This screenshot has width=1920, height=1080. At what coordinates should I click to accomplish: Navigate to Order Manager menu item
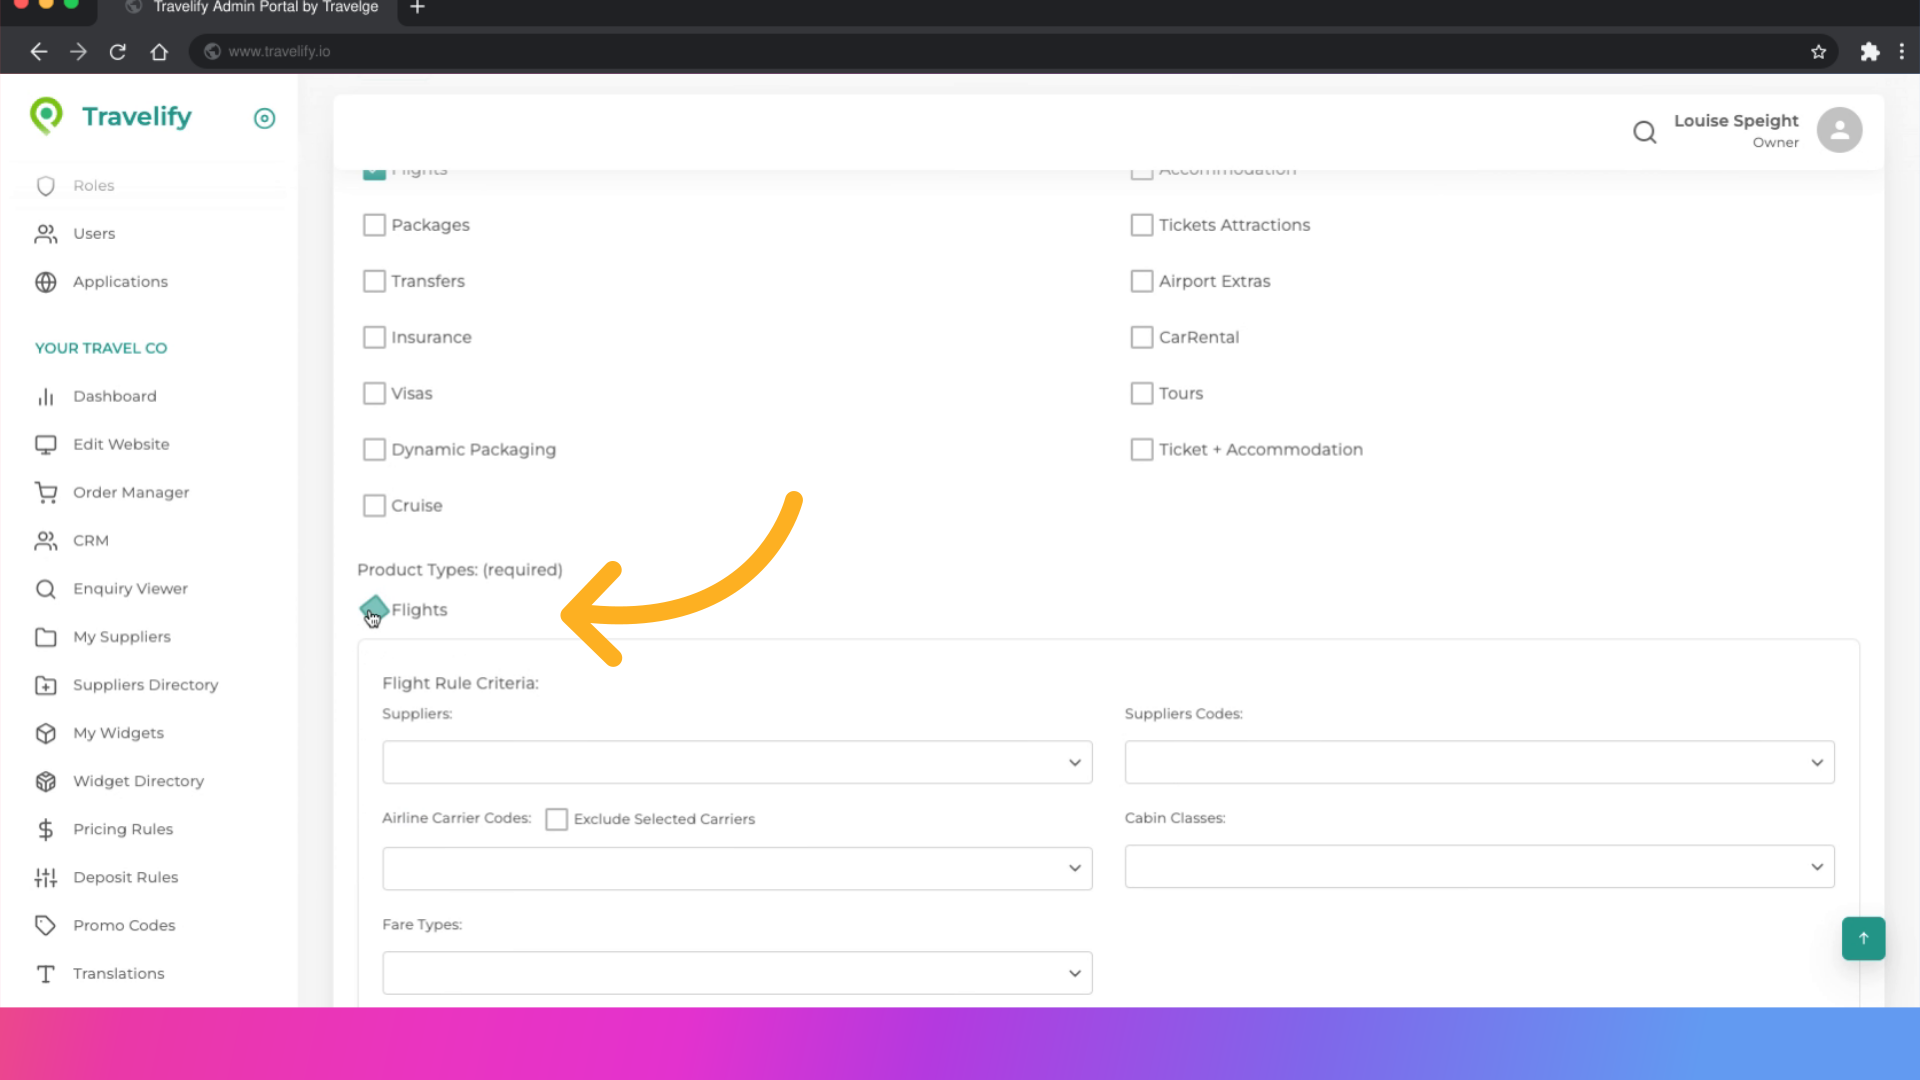coord(130,492)
